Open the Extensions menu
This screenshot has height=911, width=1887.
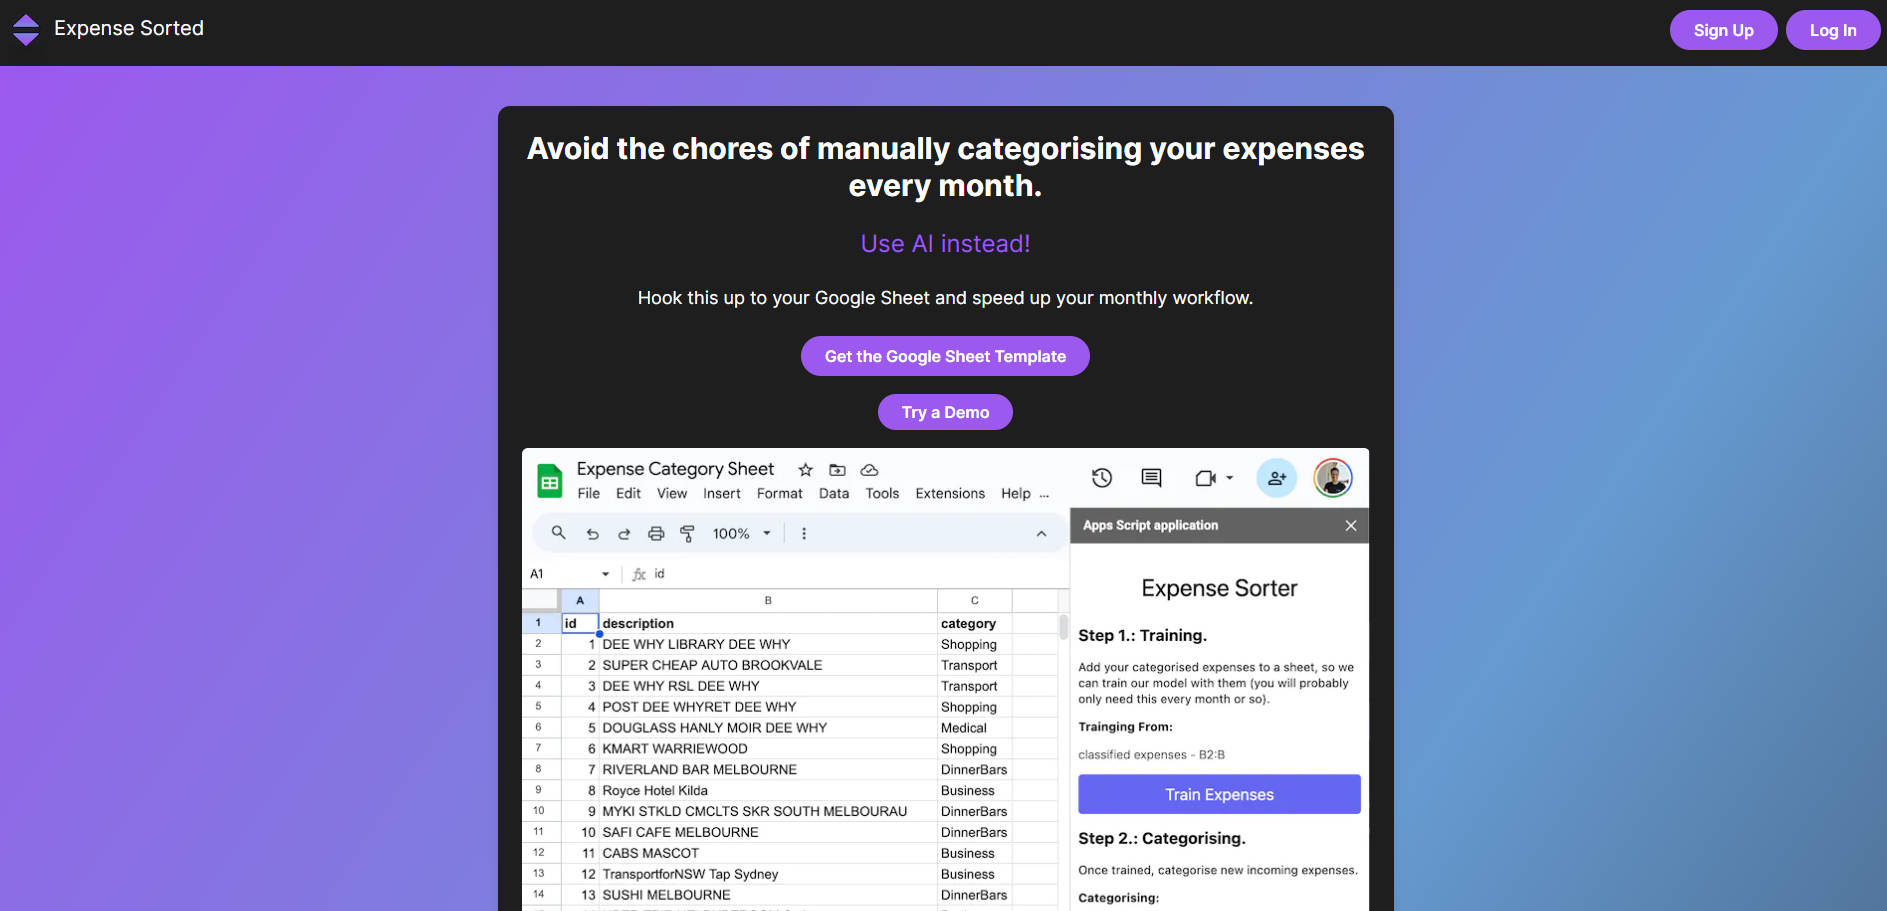point(949,494)
